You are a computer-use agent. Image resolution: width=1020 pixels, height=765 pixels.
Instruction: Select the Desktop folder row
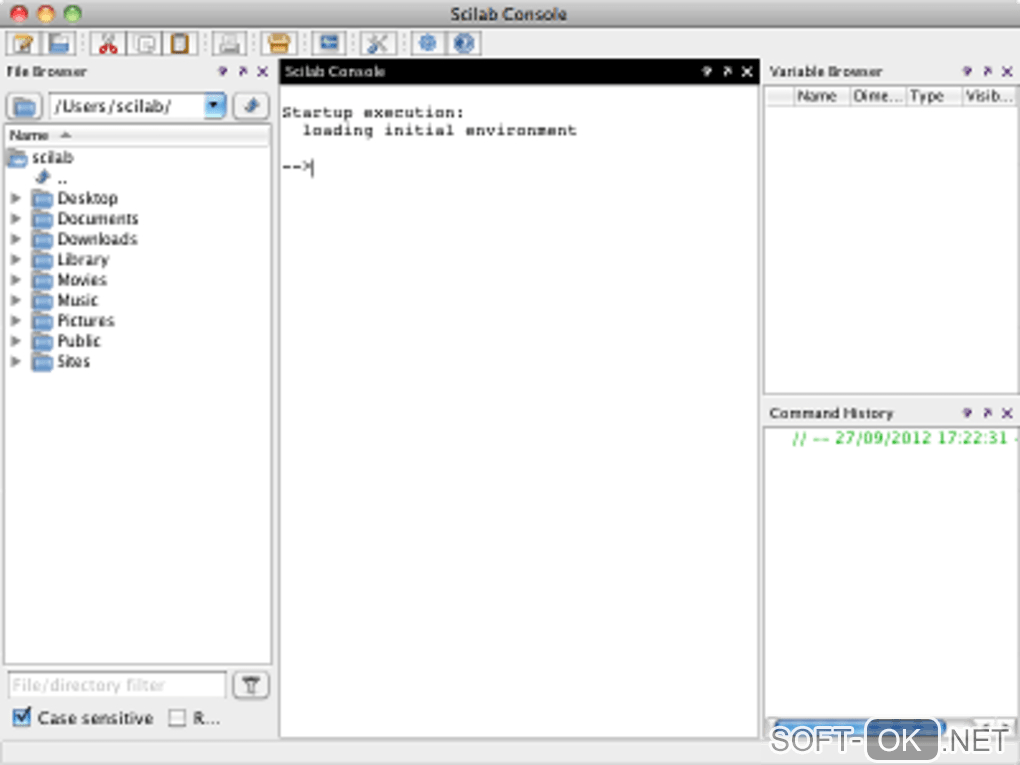coord(75,198)
